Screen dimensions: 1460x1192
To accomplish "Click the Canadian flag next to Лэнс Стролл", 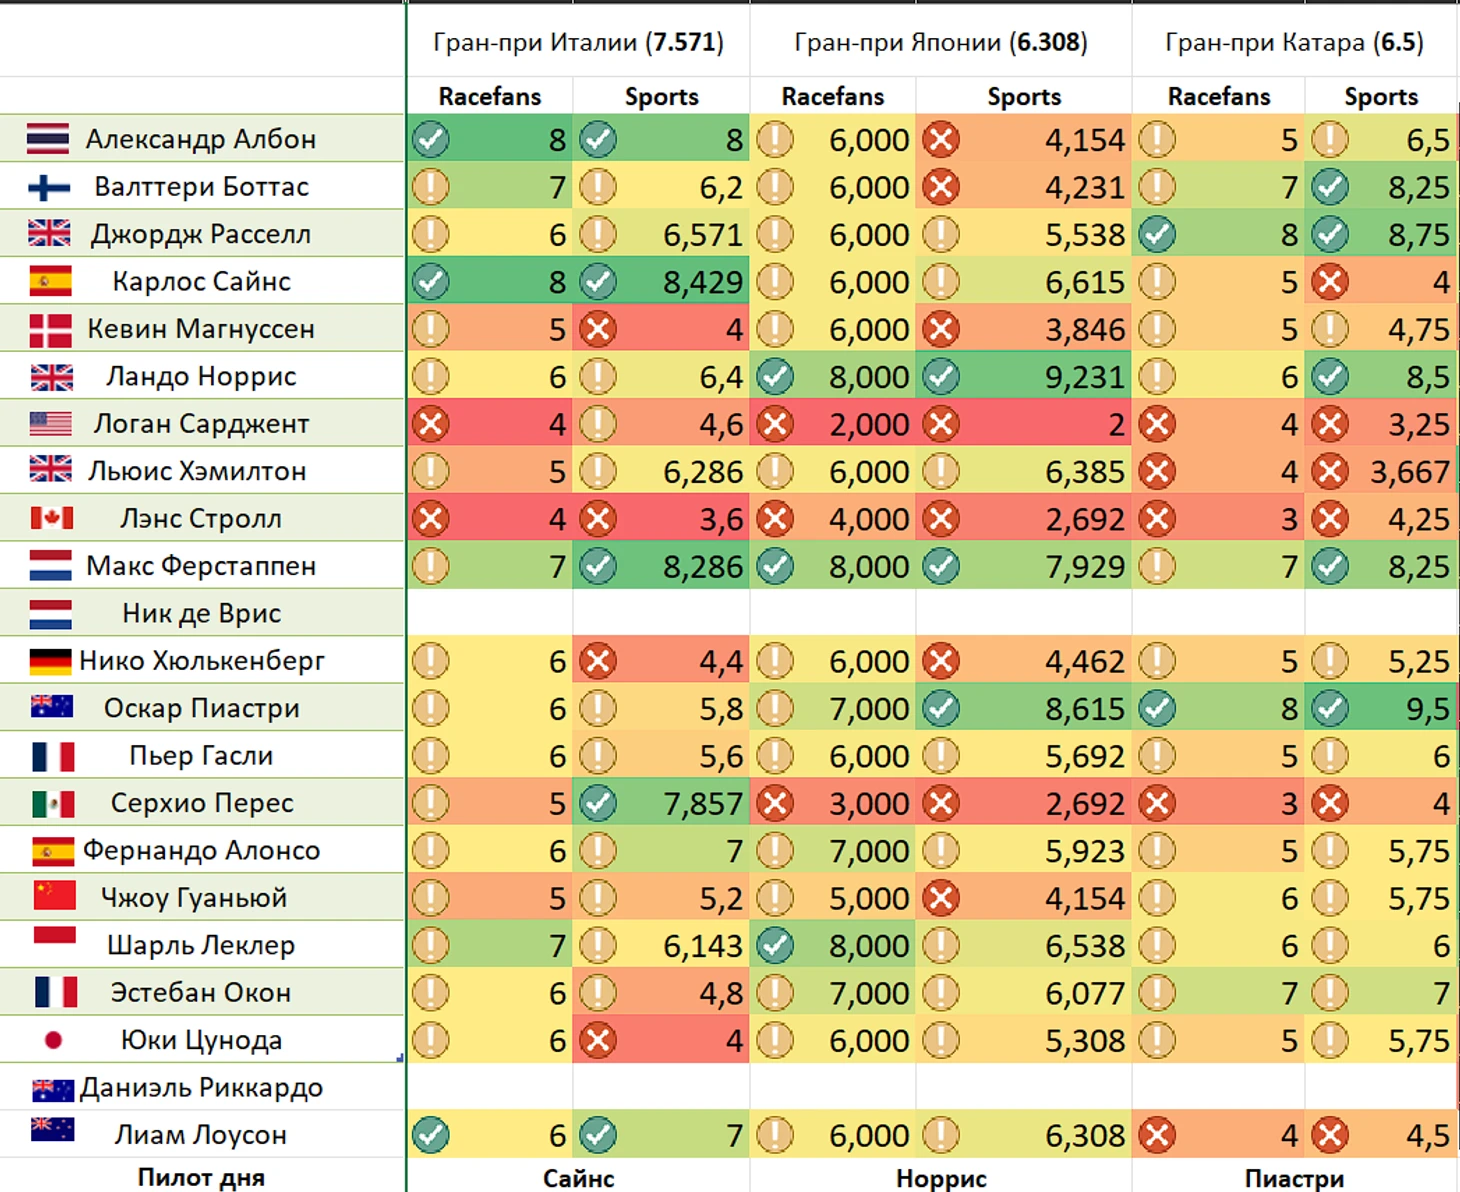I will (x=51, y=518).
